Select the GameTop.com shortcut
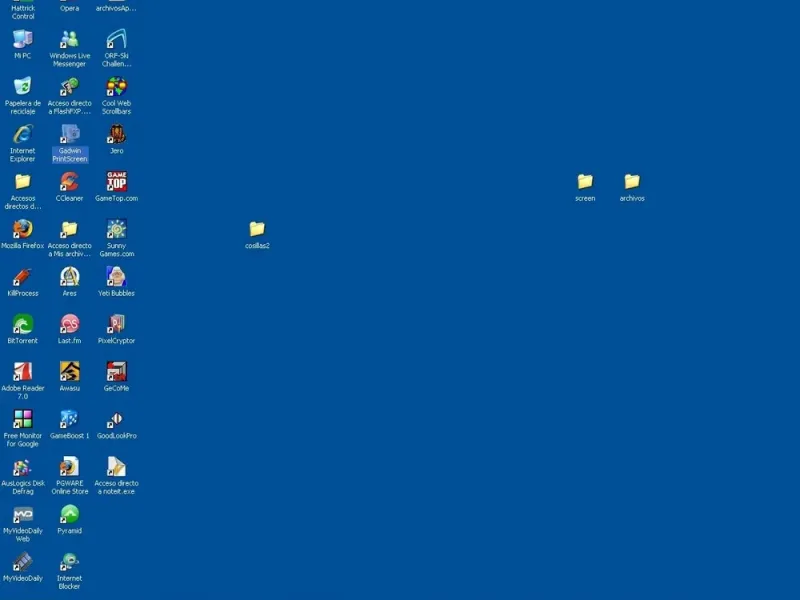The height and width of the screenshot is (600, 800). [116, 182]
